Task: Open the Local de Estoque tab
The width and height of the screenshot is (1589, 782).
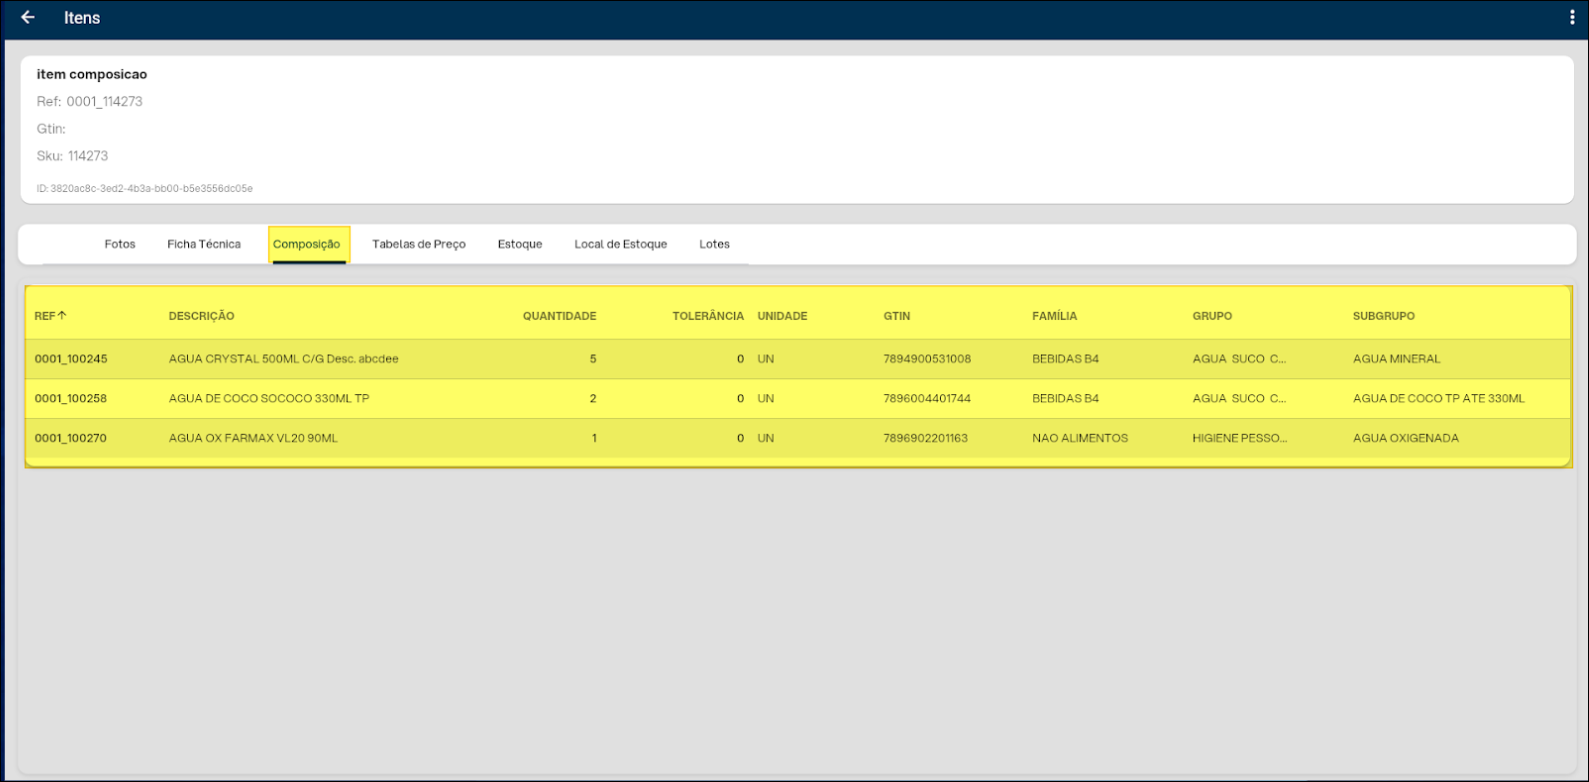Action: 620,244
